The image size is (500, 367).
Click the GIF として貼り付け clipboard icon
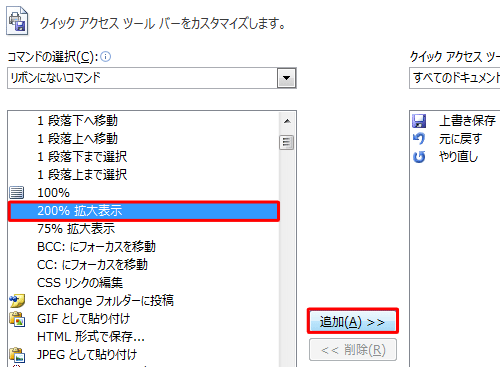(17, 319)
